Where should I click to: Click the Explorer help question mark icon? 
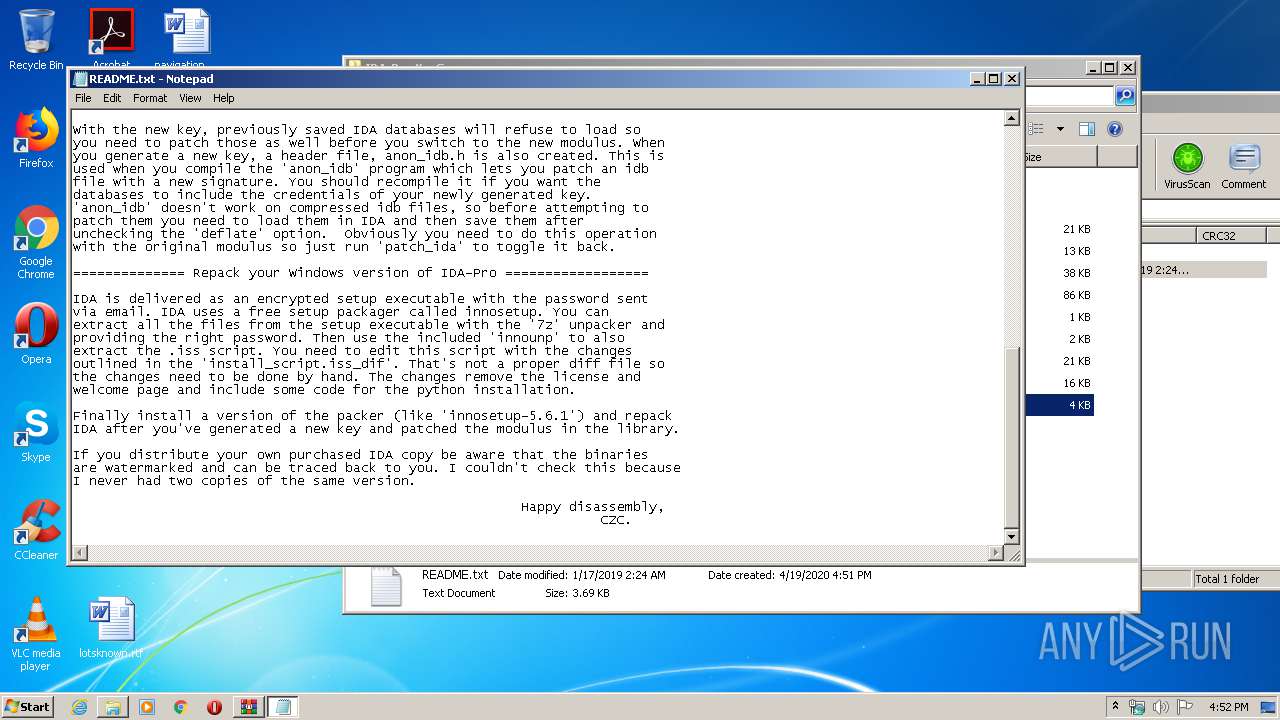(x=1115, y=129)
